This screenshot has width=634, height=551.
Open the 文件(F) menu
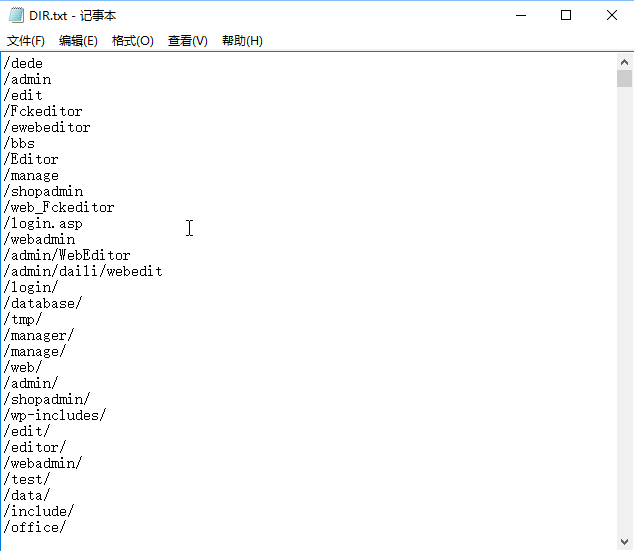26,41
